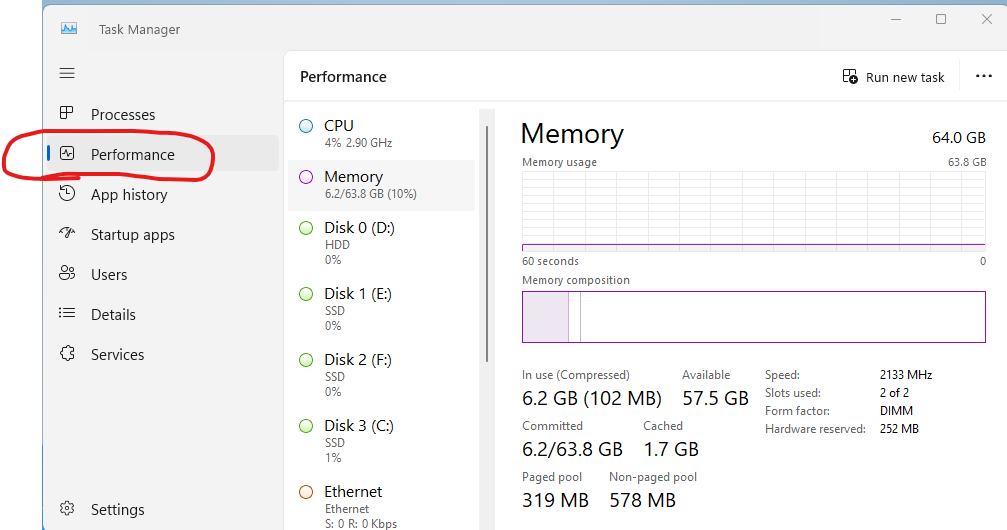
Task: Select the CPU resource entry
Action: [381, 133]
